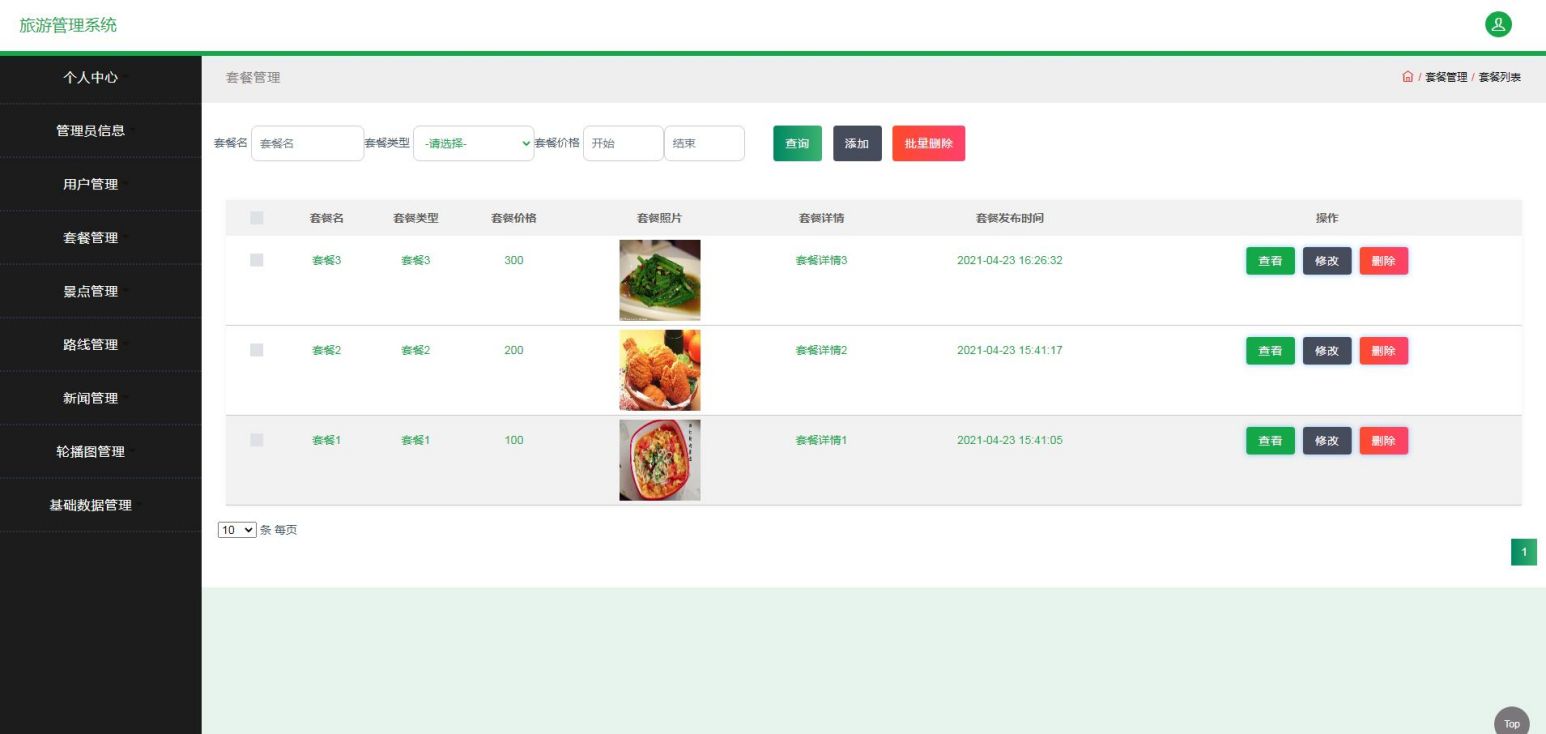Click the price value 100

tap(514, 440)
